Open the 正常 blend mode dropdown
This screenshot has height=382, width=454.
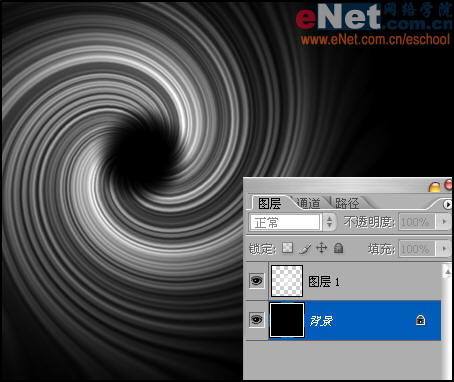pos(292,222)
